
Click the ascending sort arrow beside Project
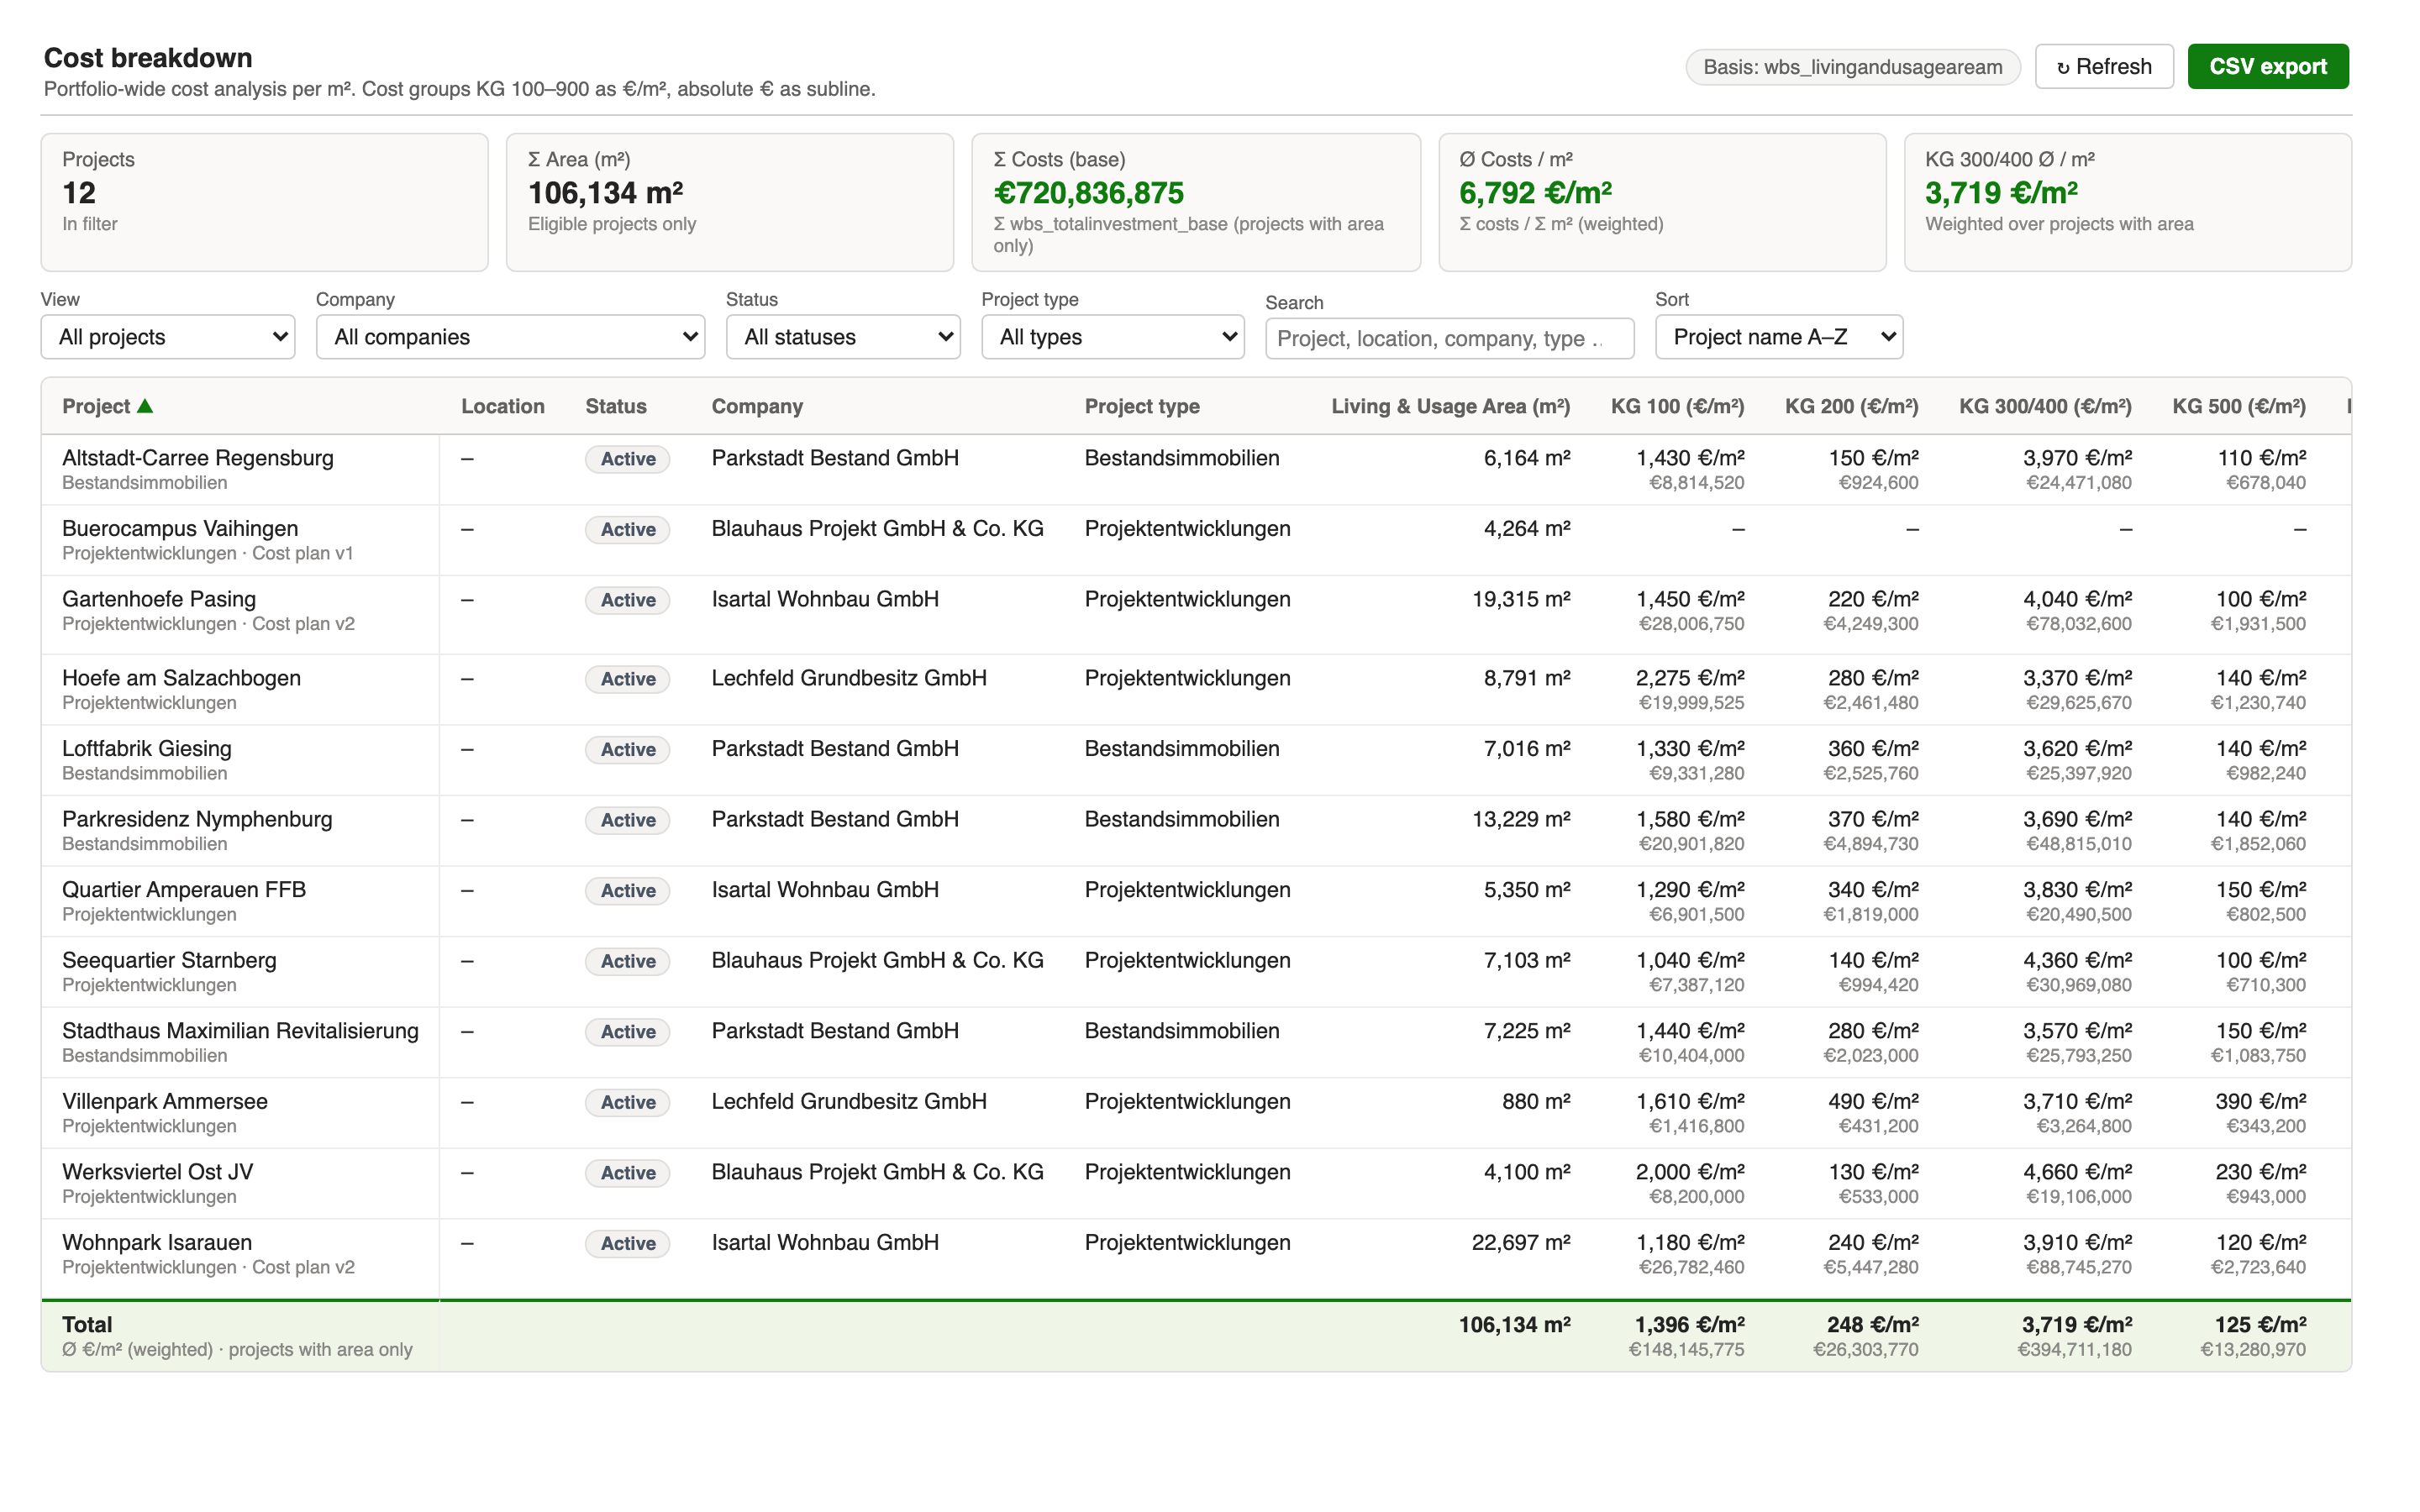point(145,406)
